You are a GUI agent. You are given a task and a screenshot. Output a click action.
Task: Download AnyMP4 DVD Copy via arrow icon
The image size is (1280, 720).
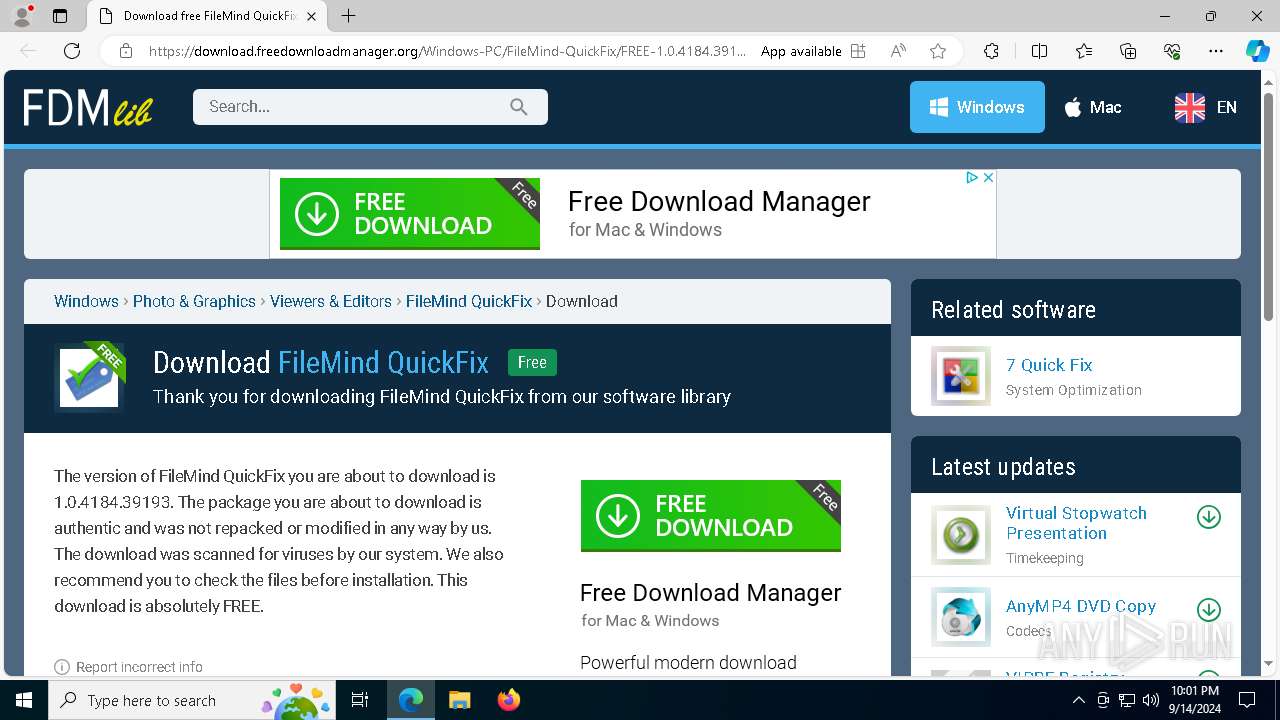pyautogui.click(x=1209, y=609)
